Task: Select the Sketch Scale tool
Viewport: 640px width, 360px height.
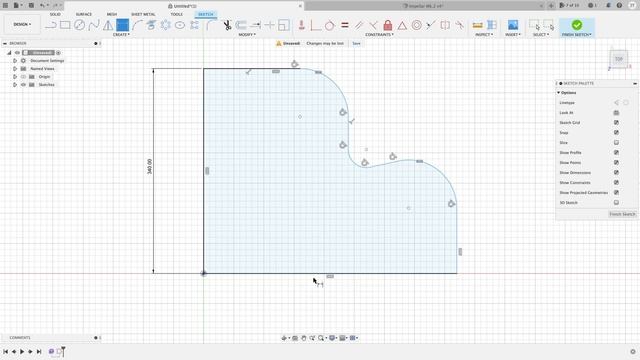Action: pos(284,25)
